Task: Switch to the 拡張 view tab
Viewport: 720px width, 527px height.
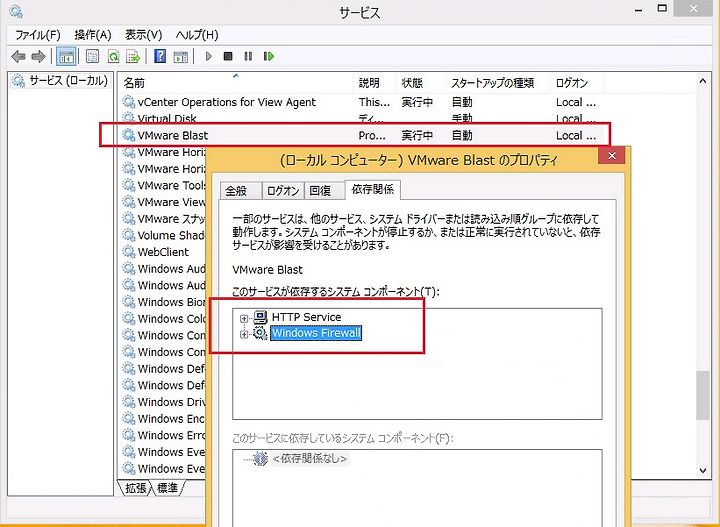Action: click(136, 488)
